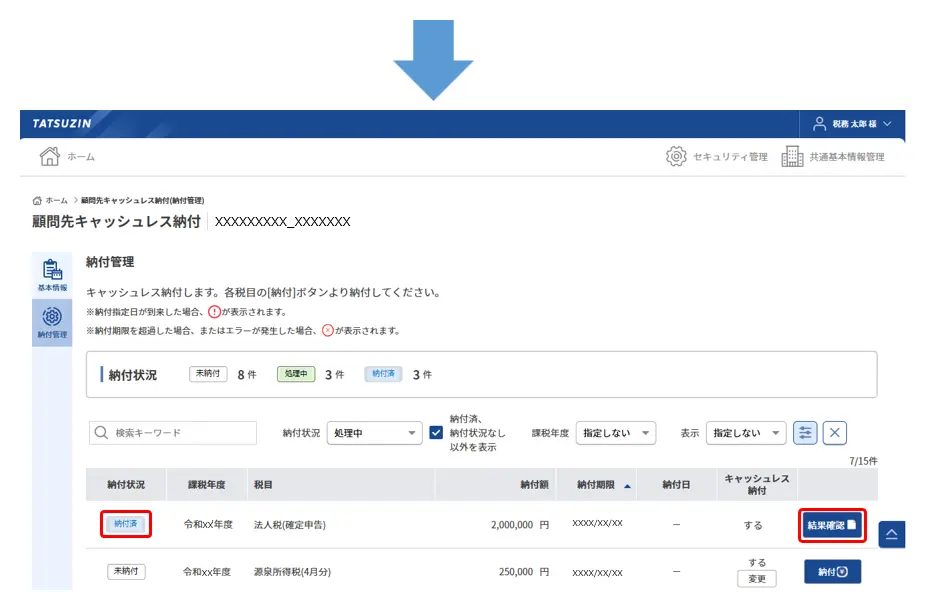The width and height of the screenshot is (945, 592).
Task: Click the home icon in navigation bar
Action: (x=49, y=156)
